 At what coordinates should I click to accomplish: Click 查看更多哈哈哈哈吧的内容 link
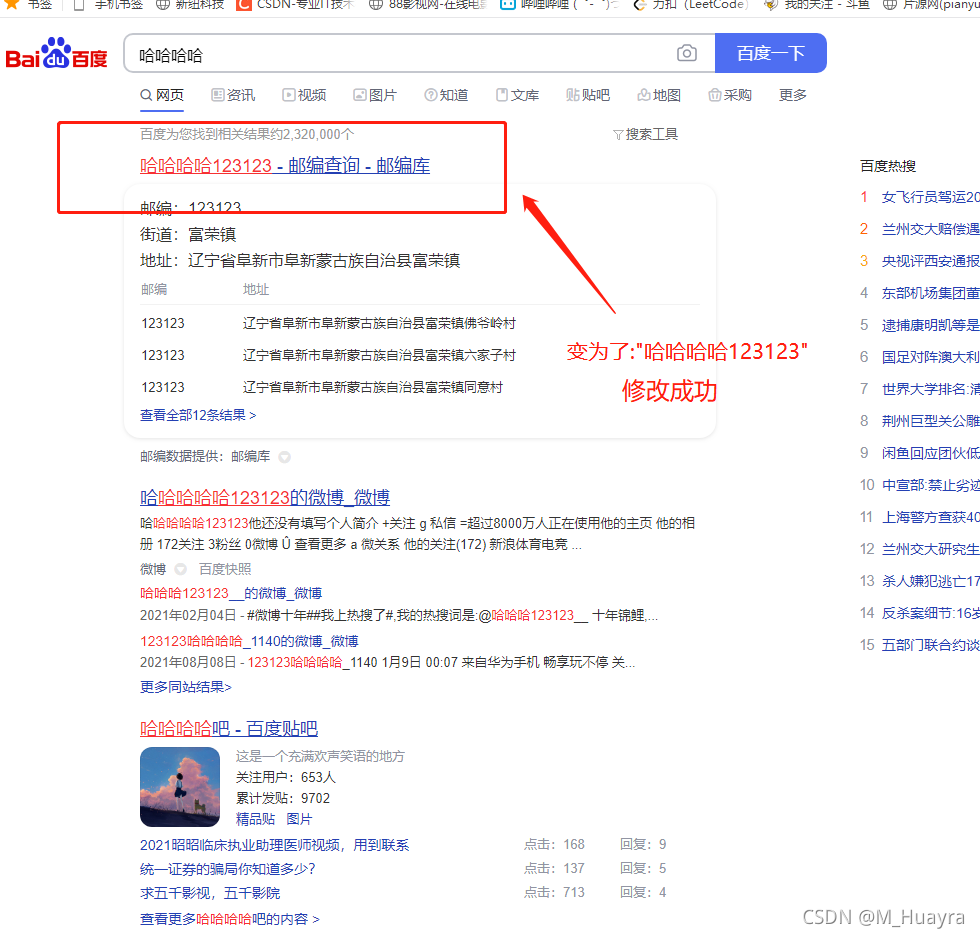pos(229,919)
